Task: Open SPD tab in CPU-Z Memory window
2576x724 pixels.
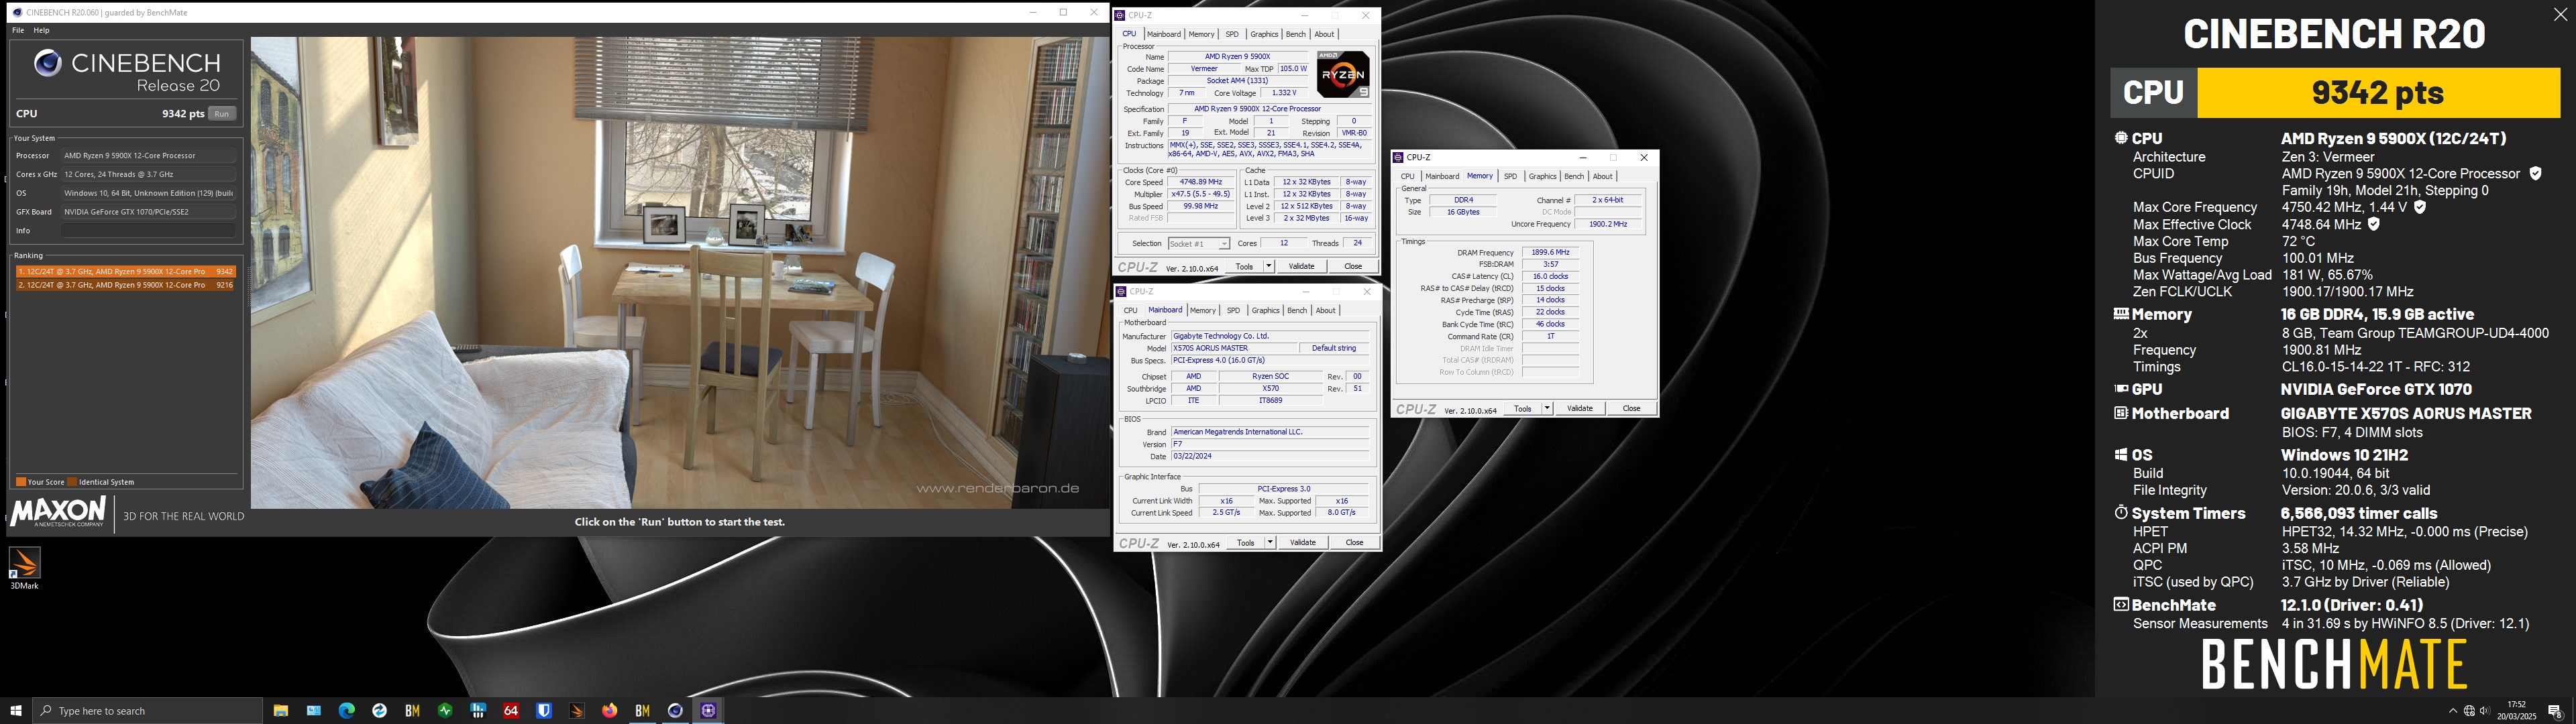Action: click(1510, 176)
